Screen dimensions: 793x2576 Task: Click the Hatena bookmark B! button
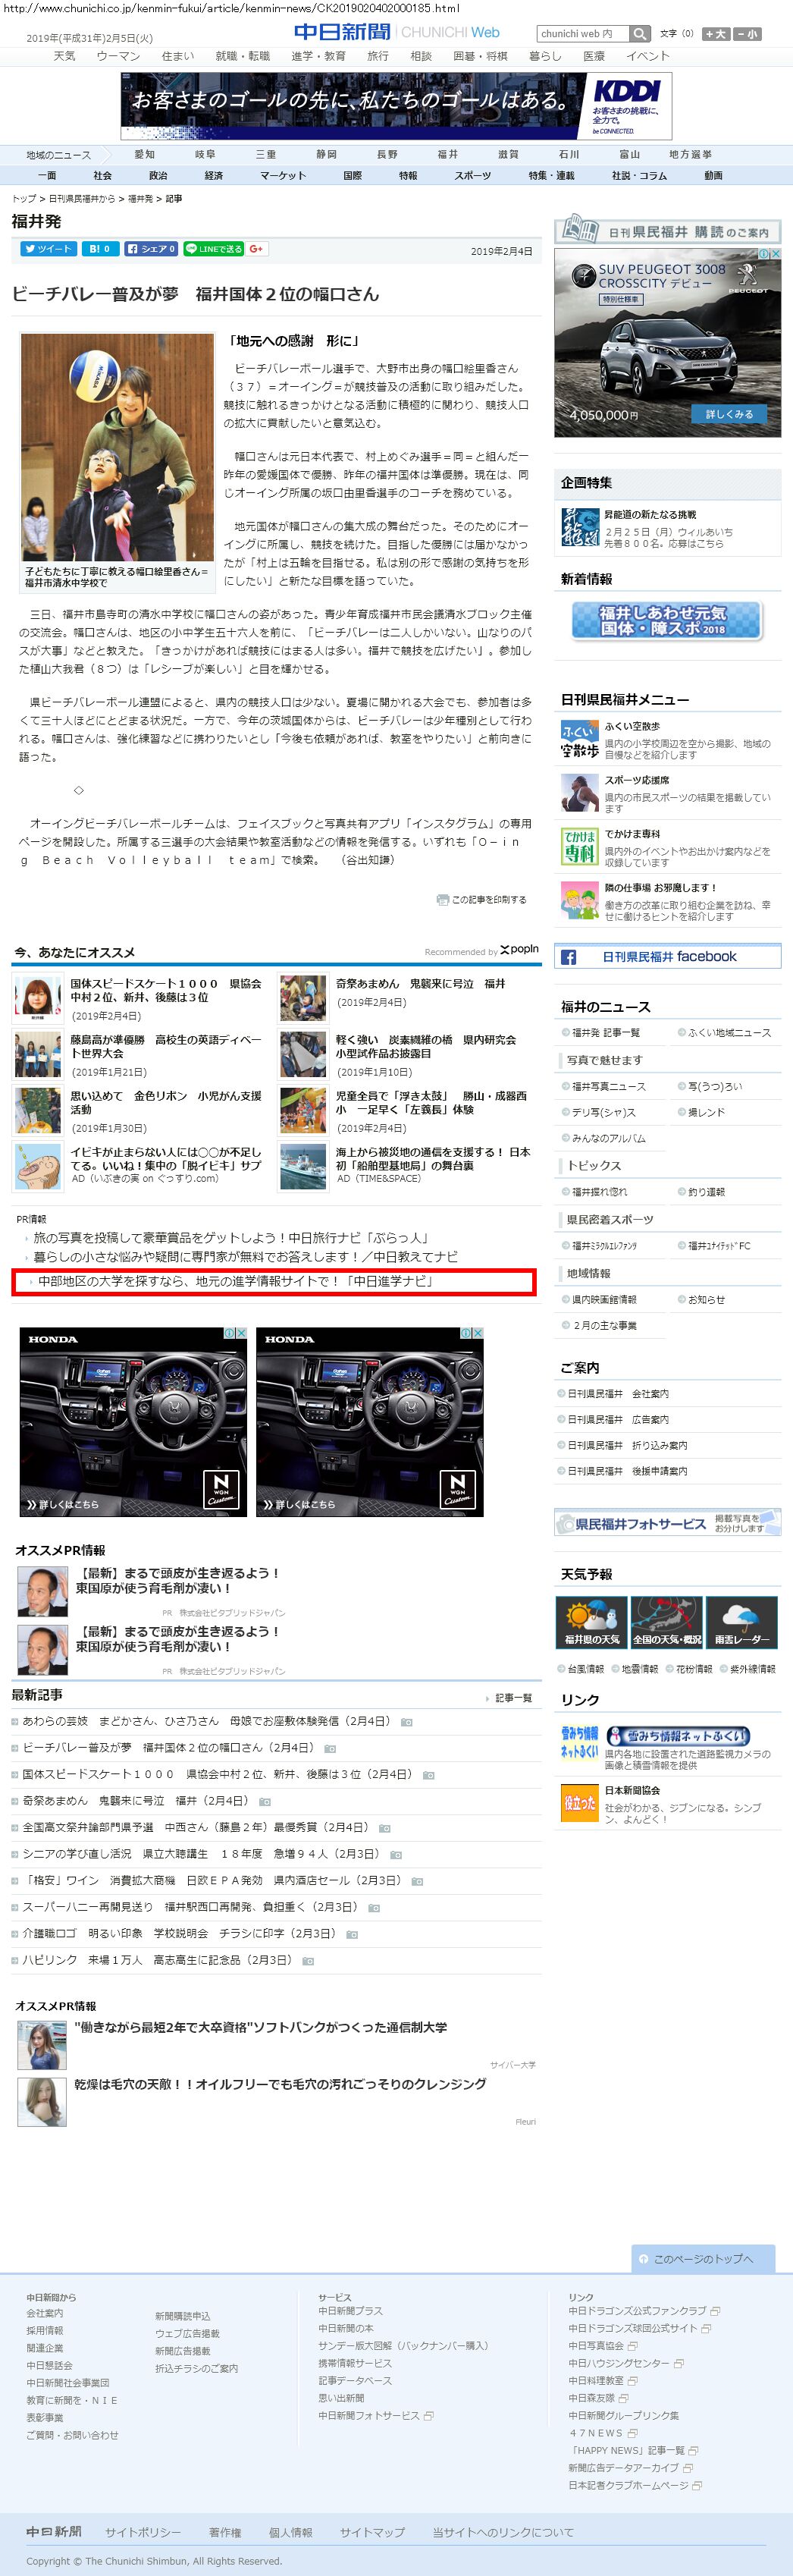(99, 249)
